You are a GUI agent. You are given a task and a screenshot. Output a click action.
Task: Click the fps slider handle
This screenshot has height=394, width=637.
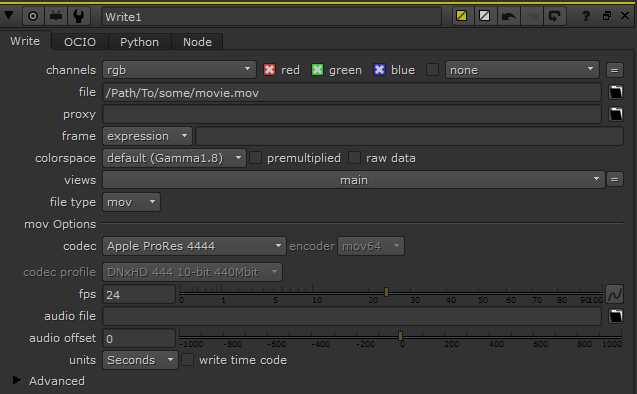tap(386, 292)
